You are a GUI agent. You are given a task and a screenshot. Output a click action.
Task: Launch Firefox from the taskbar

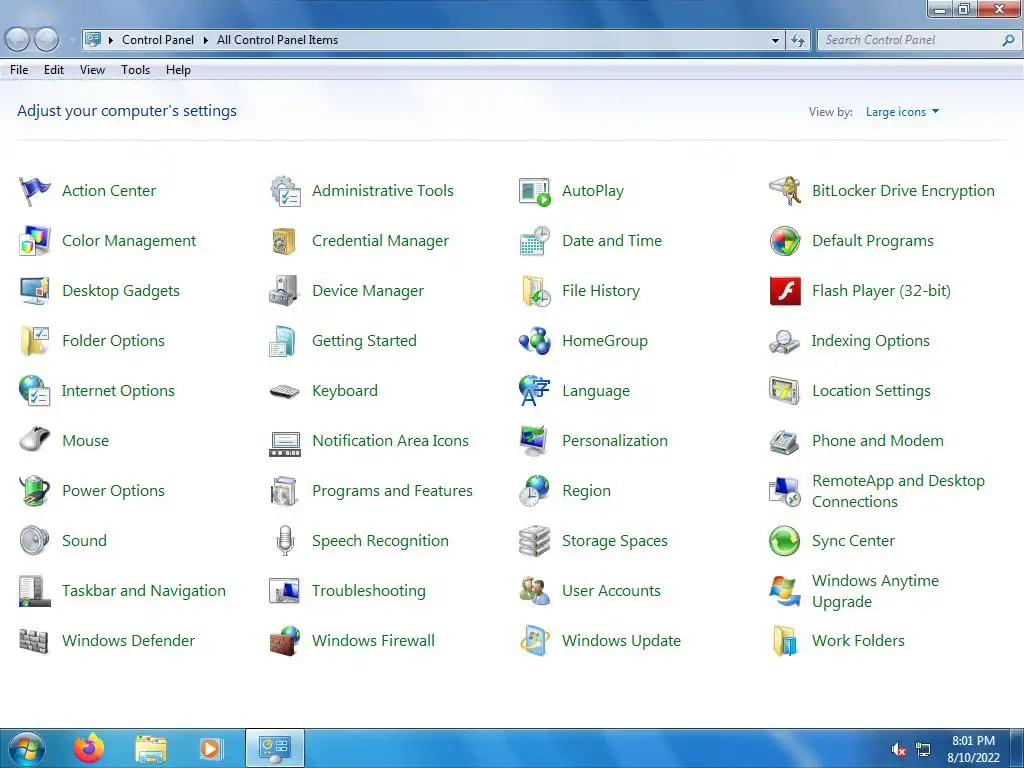[x=89, y=748]
